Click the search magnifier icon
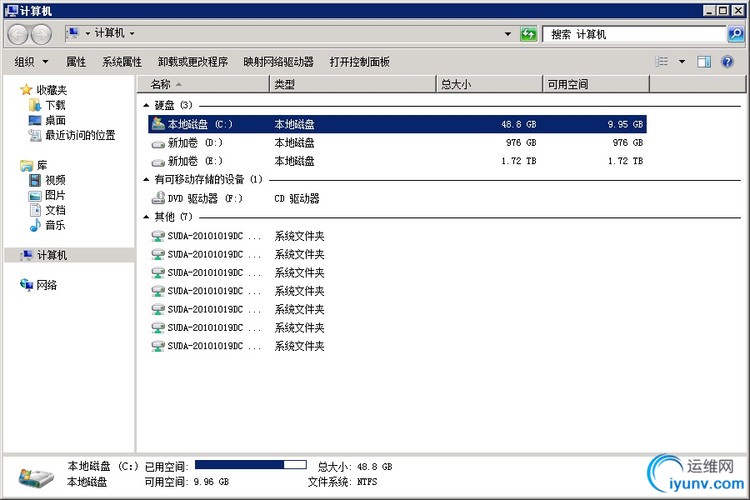750x500 pixels. pos(735,34)
